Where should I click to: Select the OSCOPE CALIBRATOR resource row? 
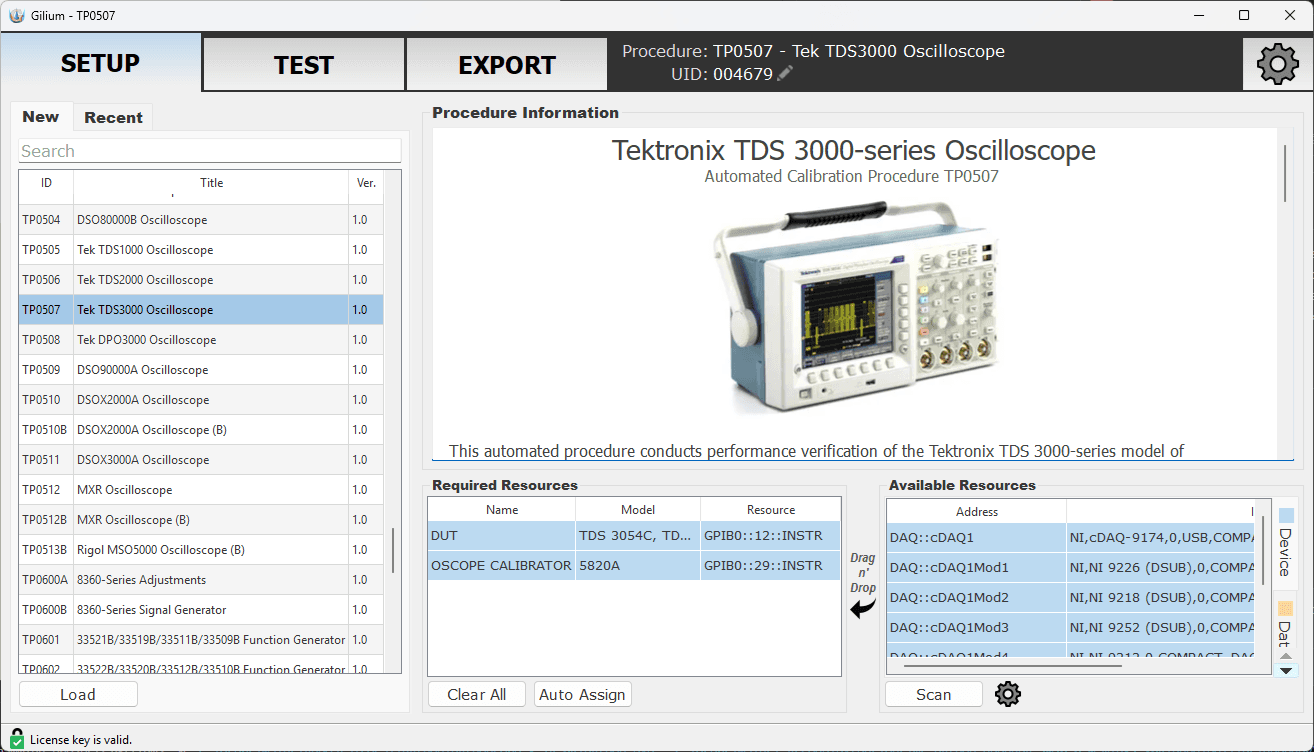click(634, 565)
